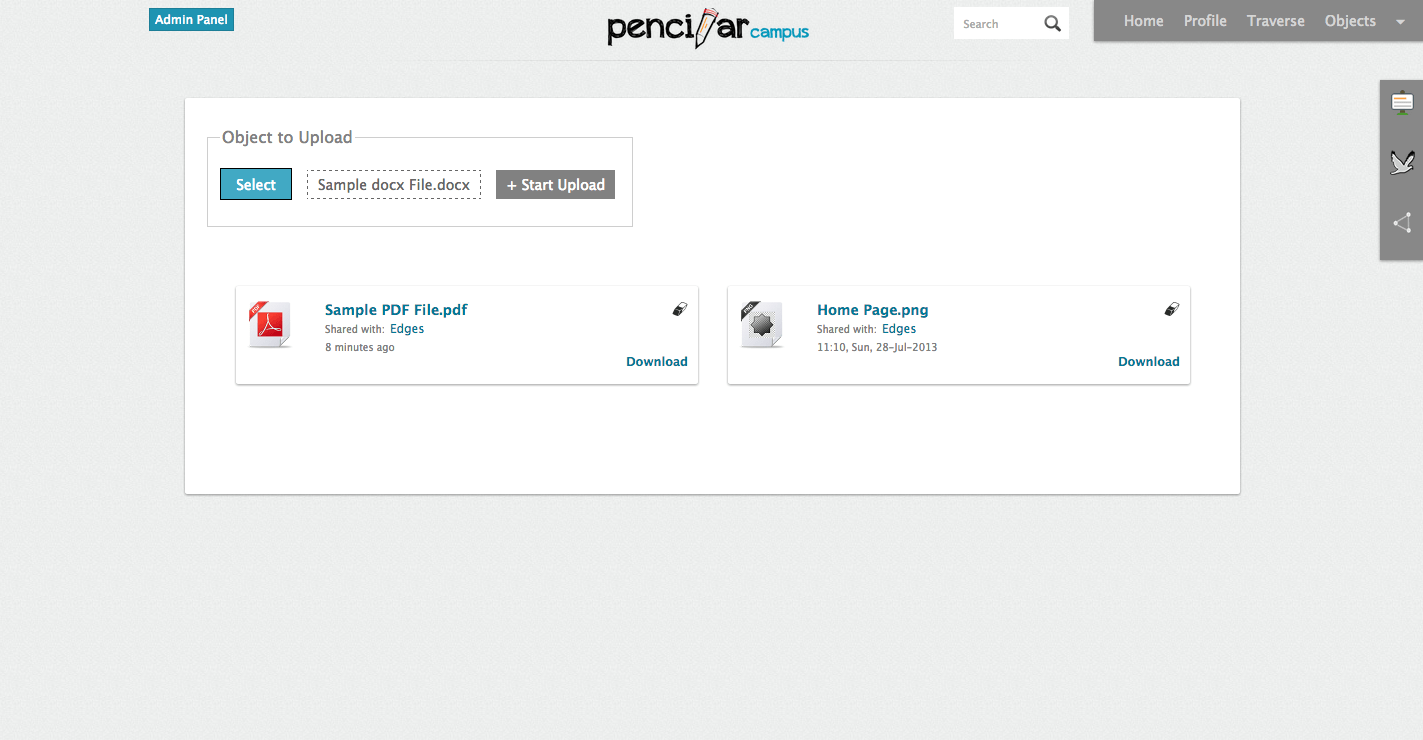1423x740 pixels.
Task: Open the Home menu item
Action: click(1143, 21)
